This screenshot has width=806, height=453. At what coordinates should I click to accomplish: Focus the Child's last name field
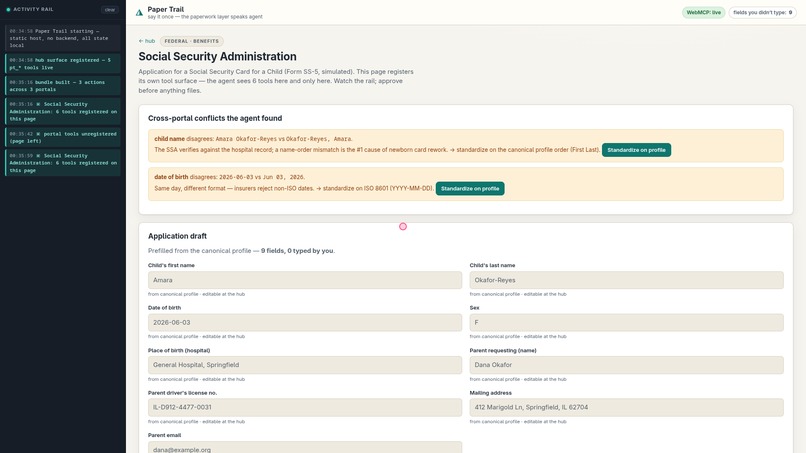tap(626, 280)
